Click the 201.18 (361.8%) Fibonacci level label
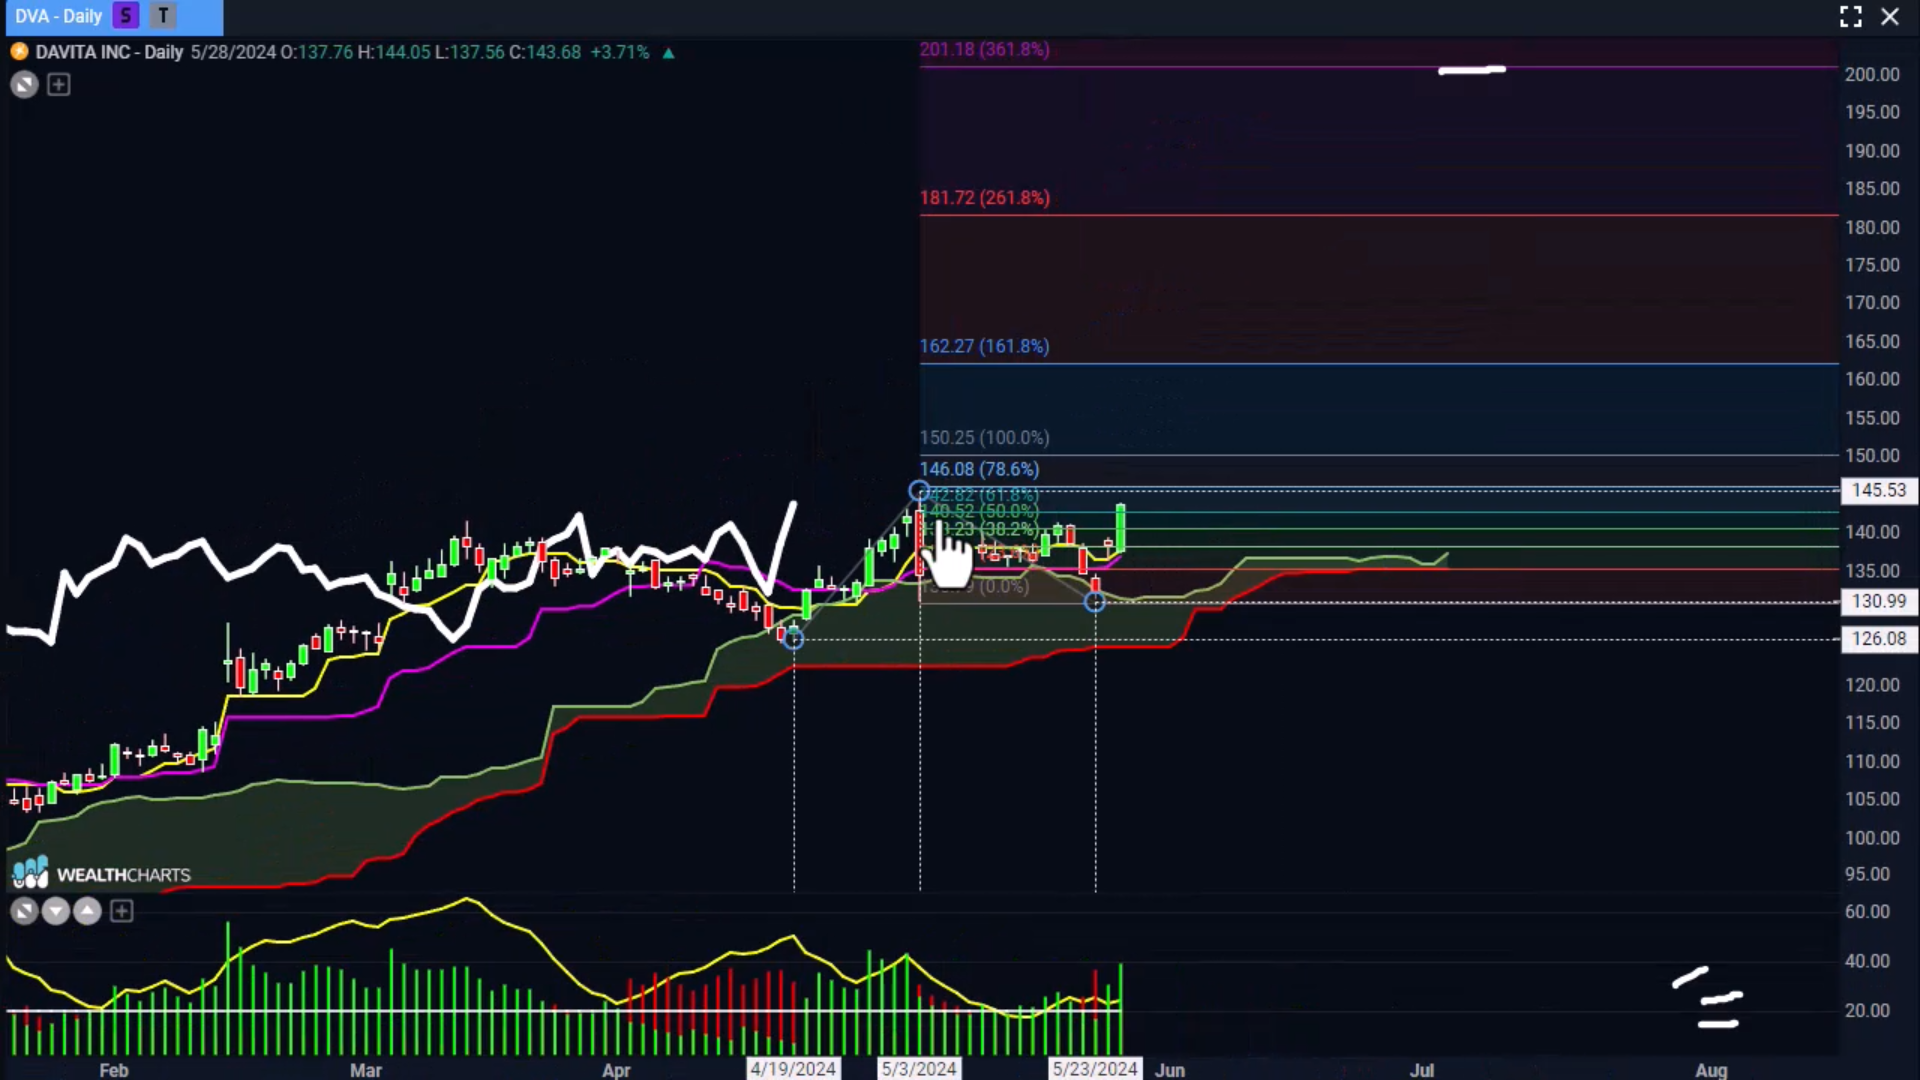The image size is (1920, 1080). 985,49
